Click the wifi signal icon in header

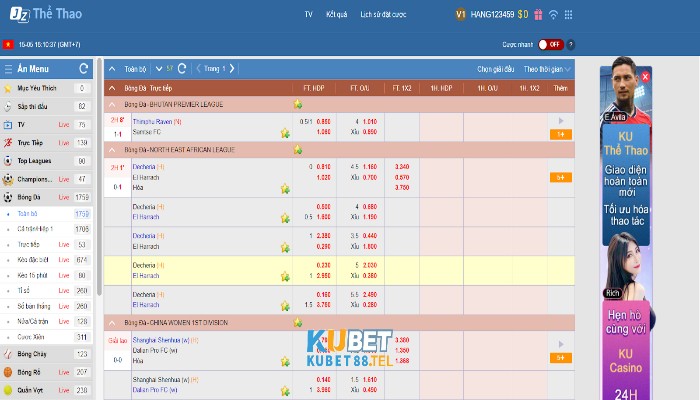553,15
